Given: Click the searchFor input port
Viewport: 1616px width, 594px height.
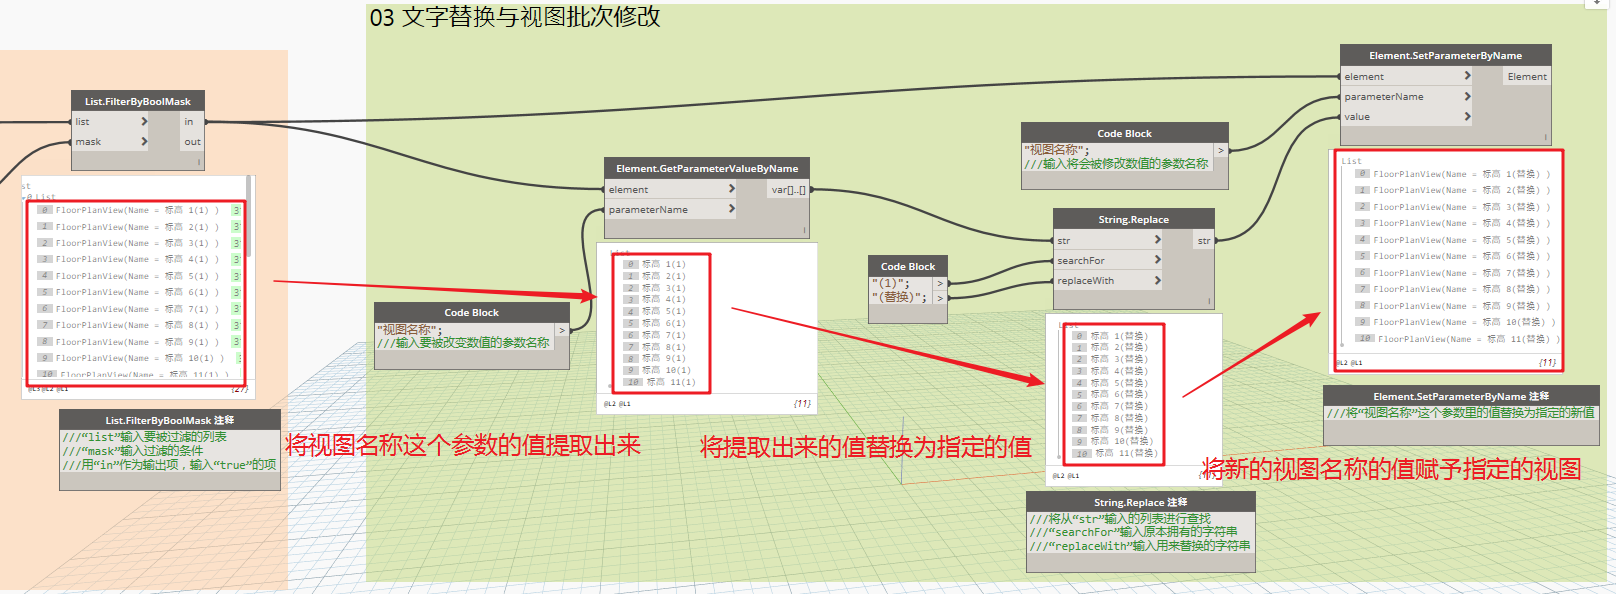Looking at the screenshot, I should pos(1108,260).
